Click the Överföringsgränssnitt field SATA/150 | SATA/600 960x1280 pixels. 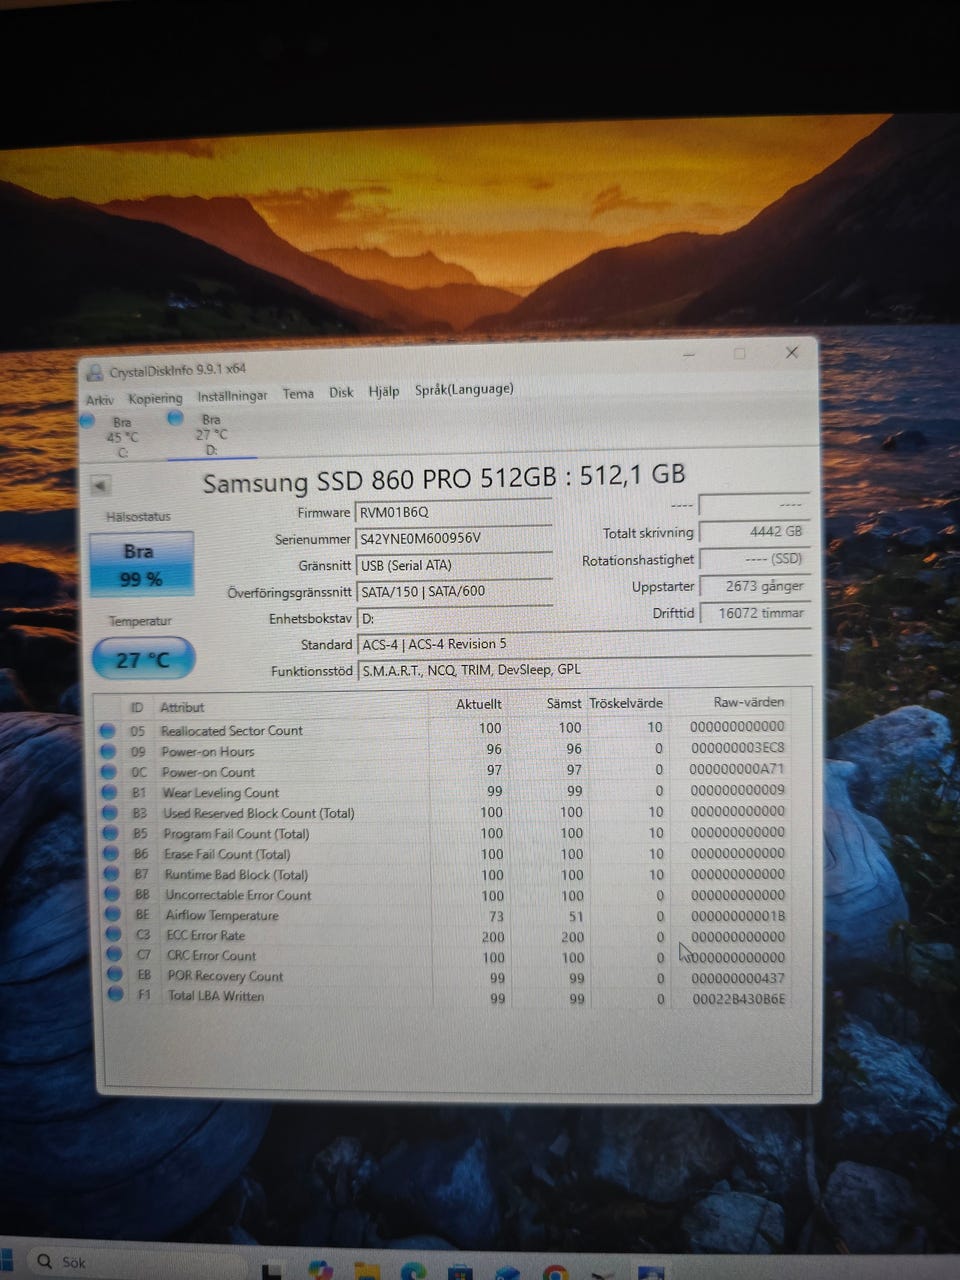pos(454,591)
